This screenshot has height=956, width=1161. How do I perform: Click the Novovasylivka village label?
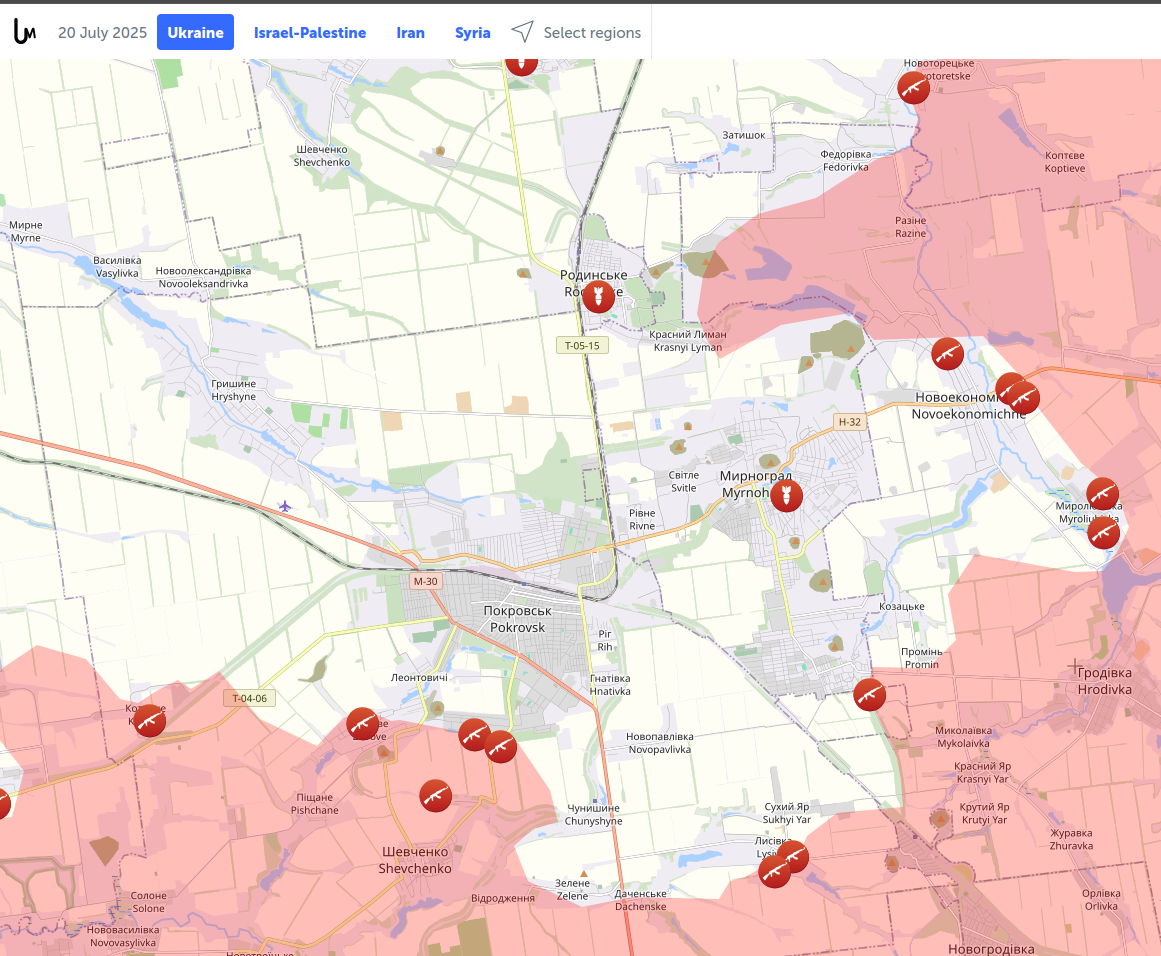click(123, 936)
